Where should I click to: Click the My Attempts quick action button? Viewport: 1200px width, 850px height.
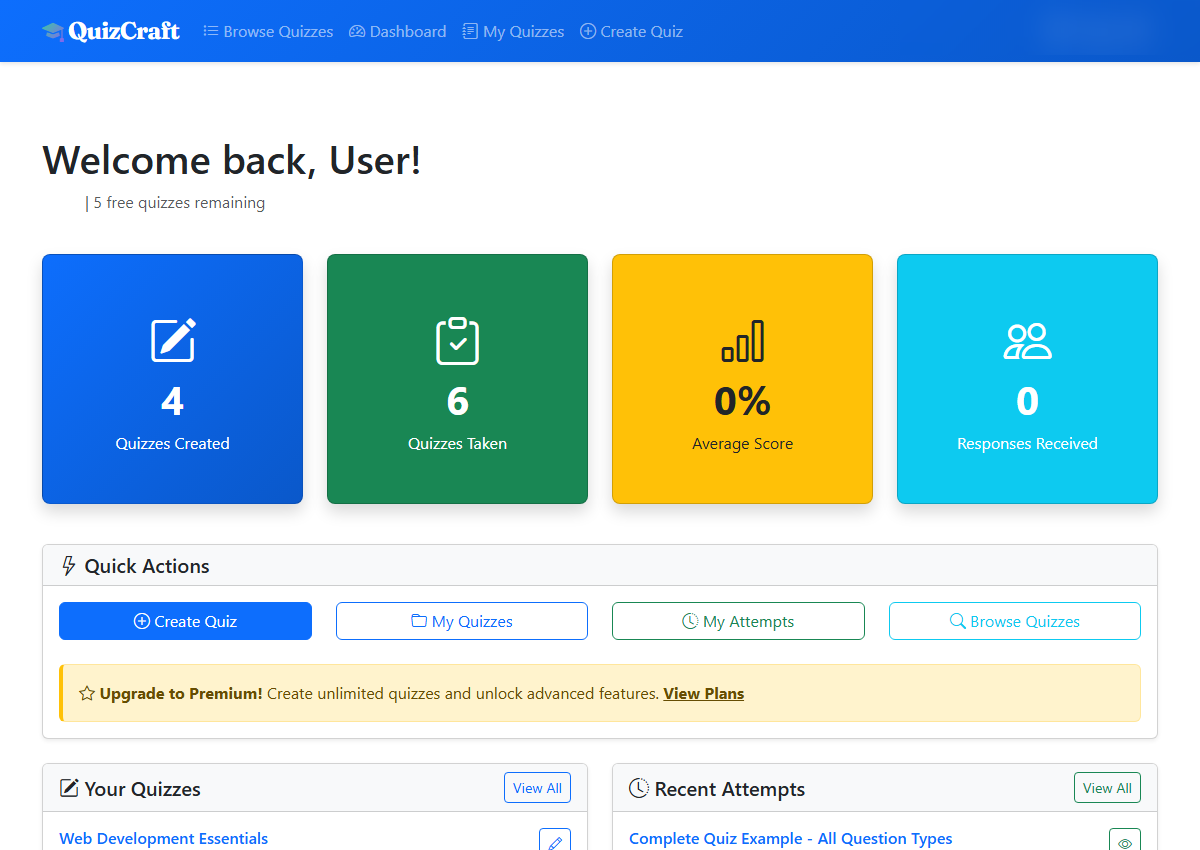(738, 620)
